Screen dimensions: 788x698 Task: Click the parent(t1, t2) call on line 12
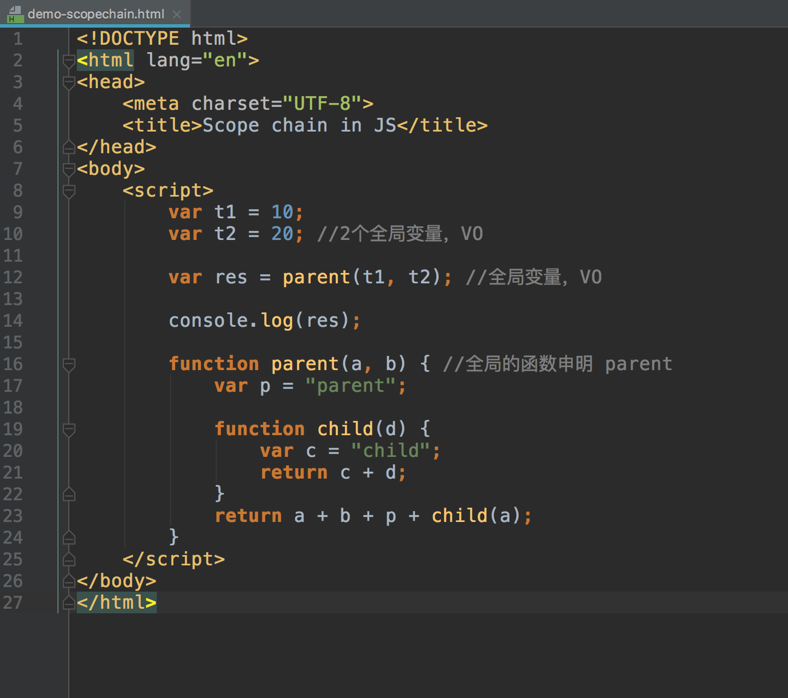(361, 277)
